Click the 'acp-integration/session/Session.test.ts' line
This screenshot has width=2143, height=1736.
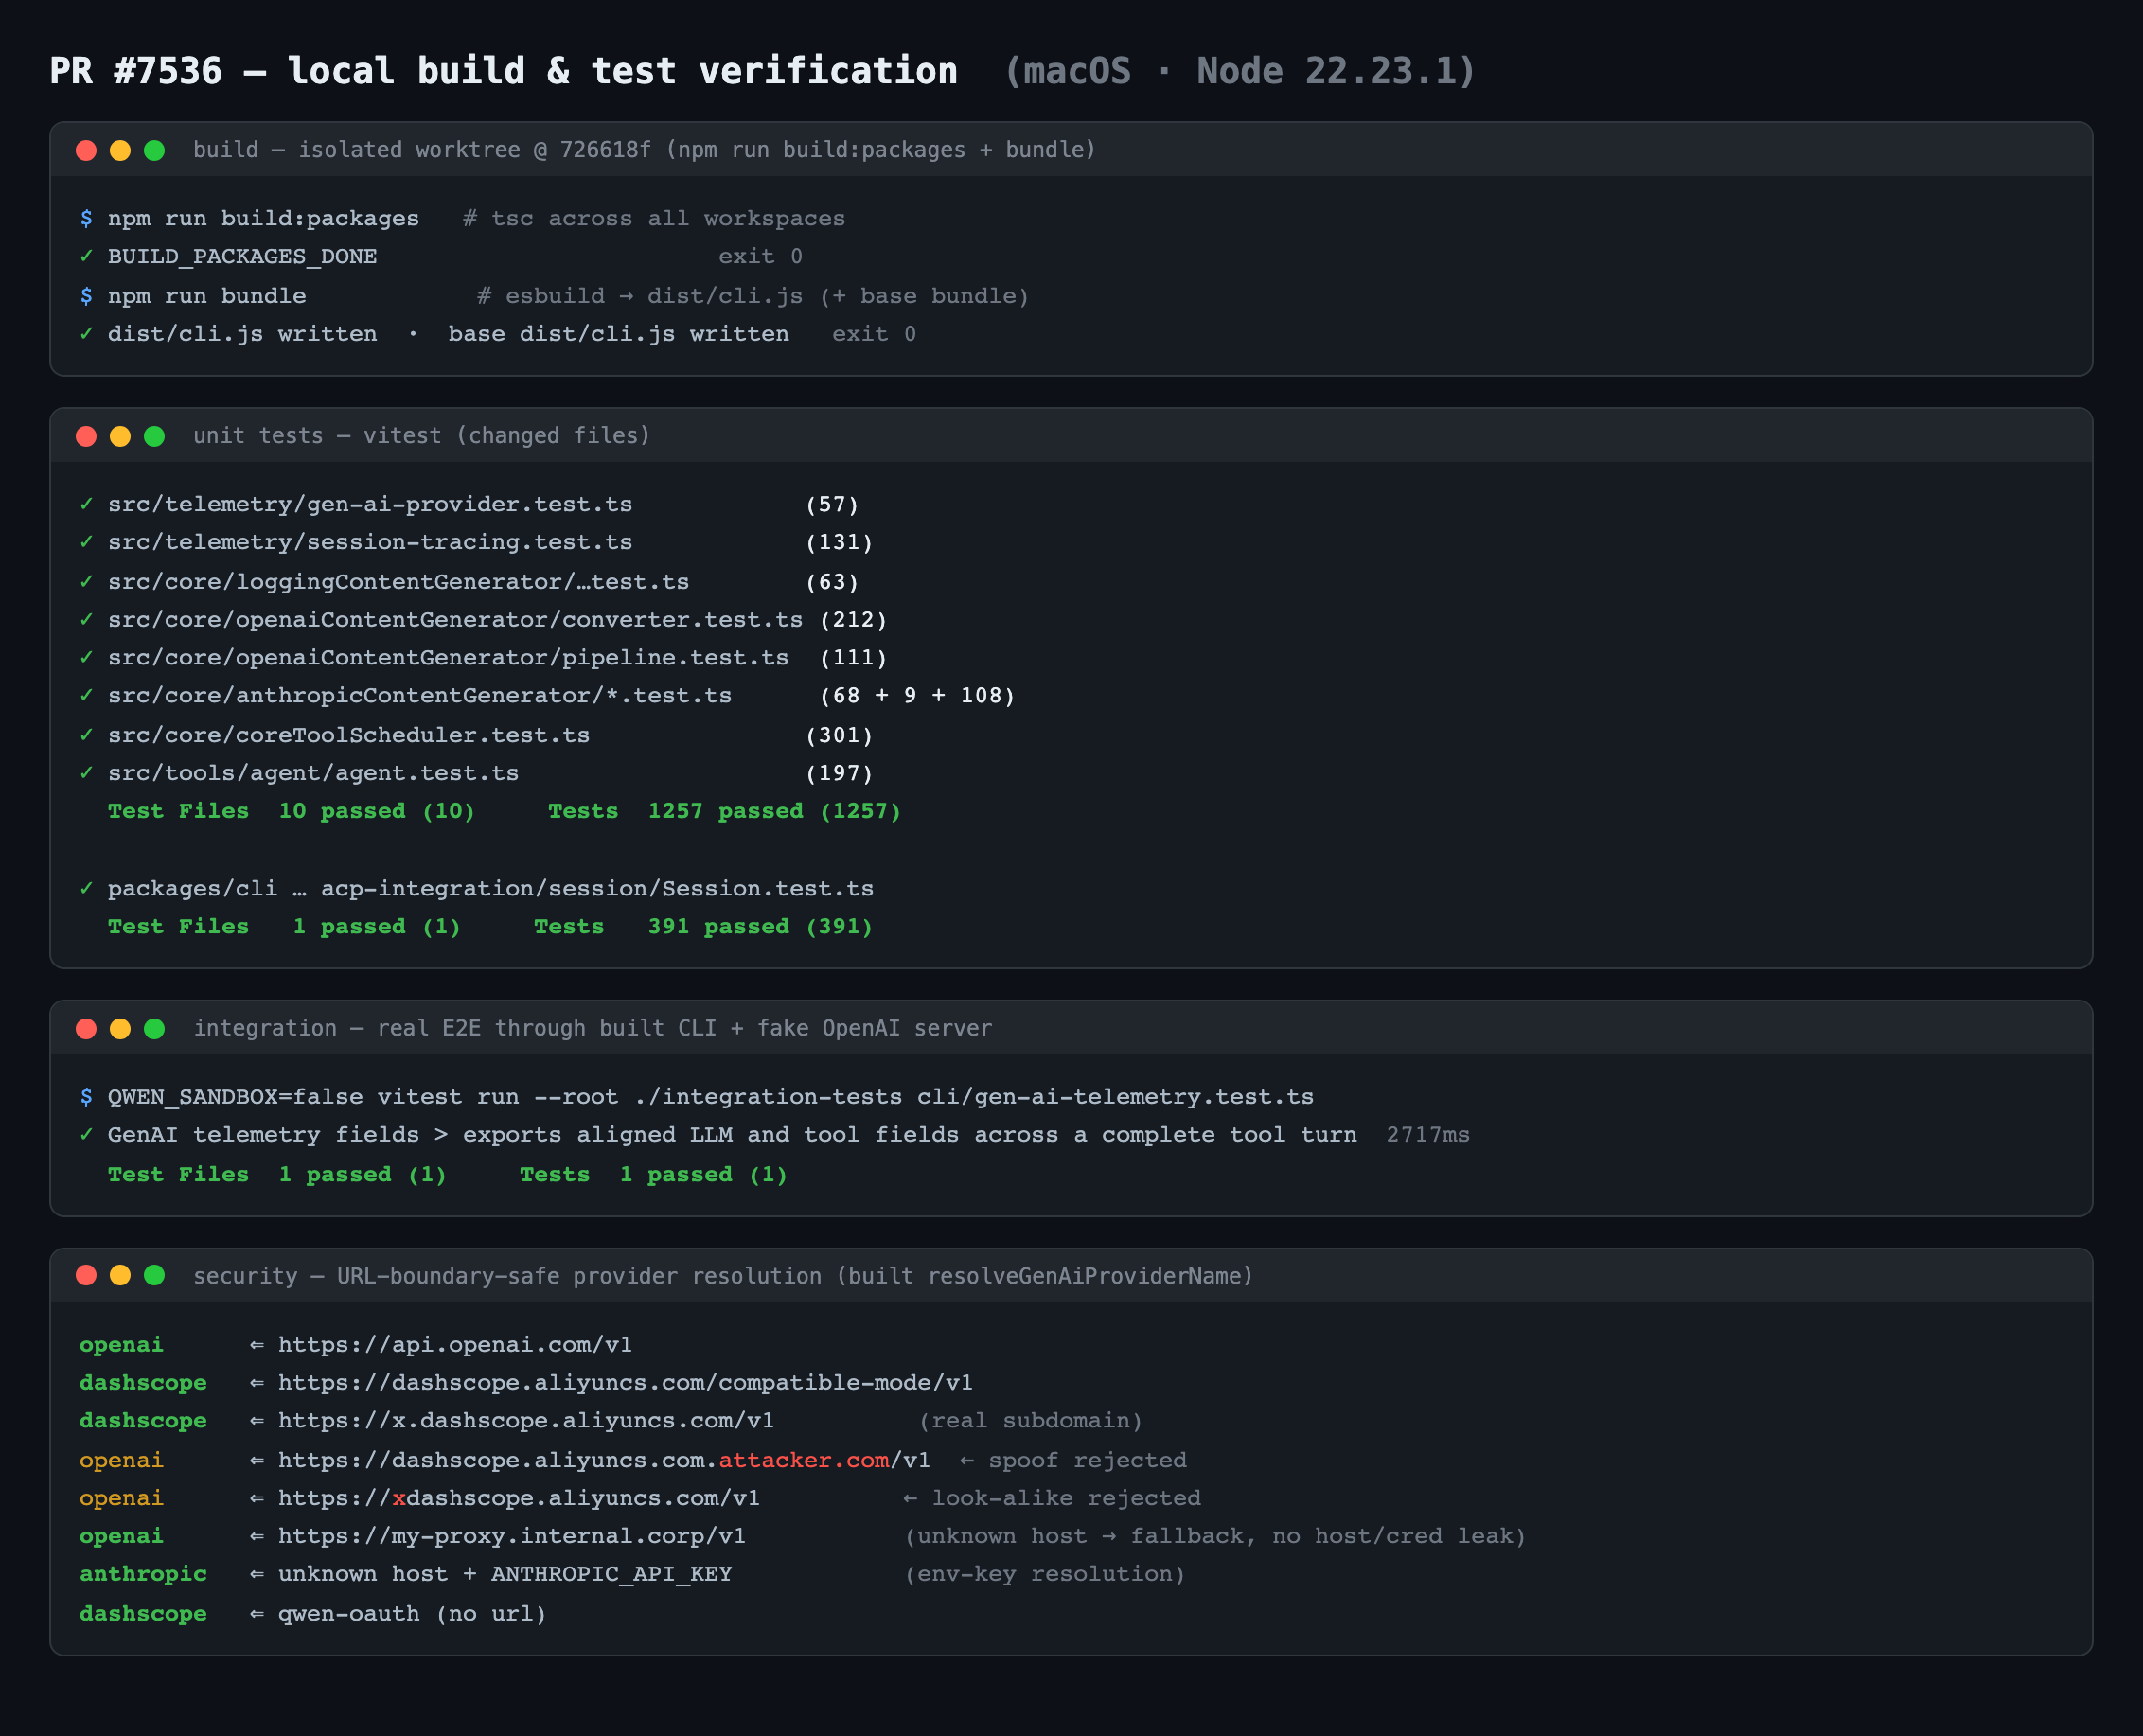point(597,889)
